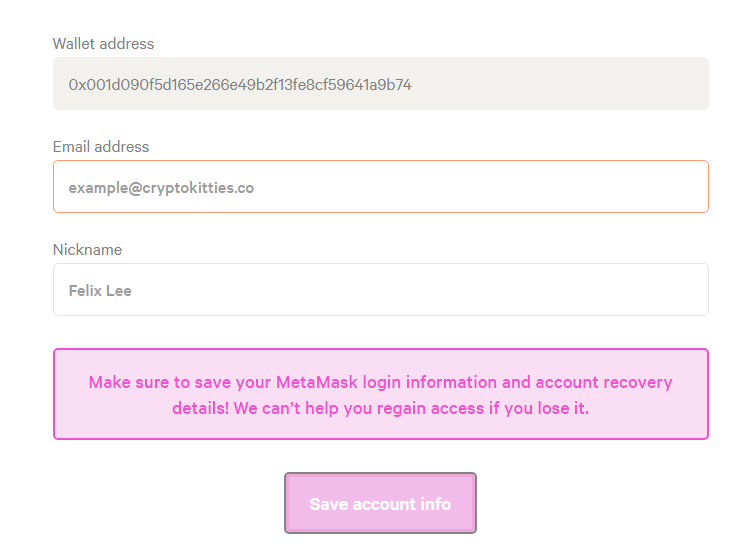Click the Email address label

[101, 147]
